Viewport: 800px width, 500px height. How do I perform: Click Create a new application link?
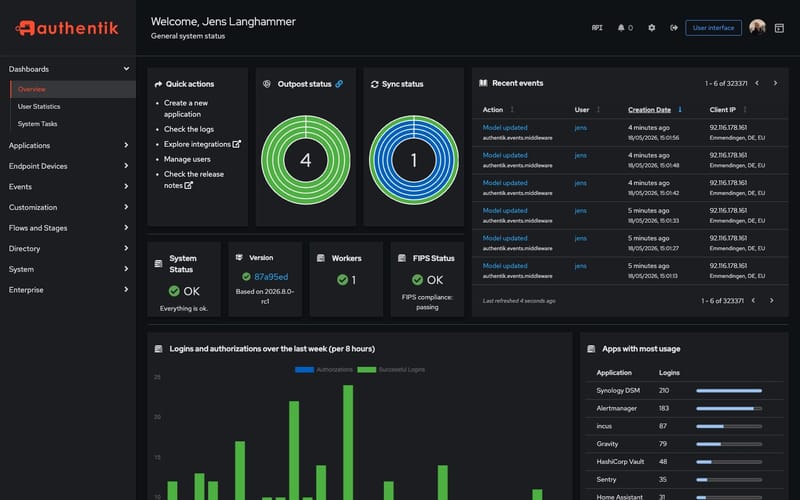[x=186, y=109]
